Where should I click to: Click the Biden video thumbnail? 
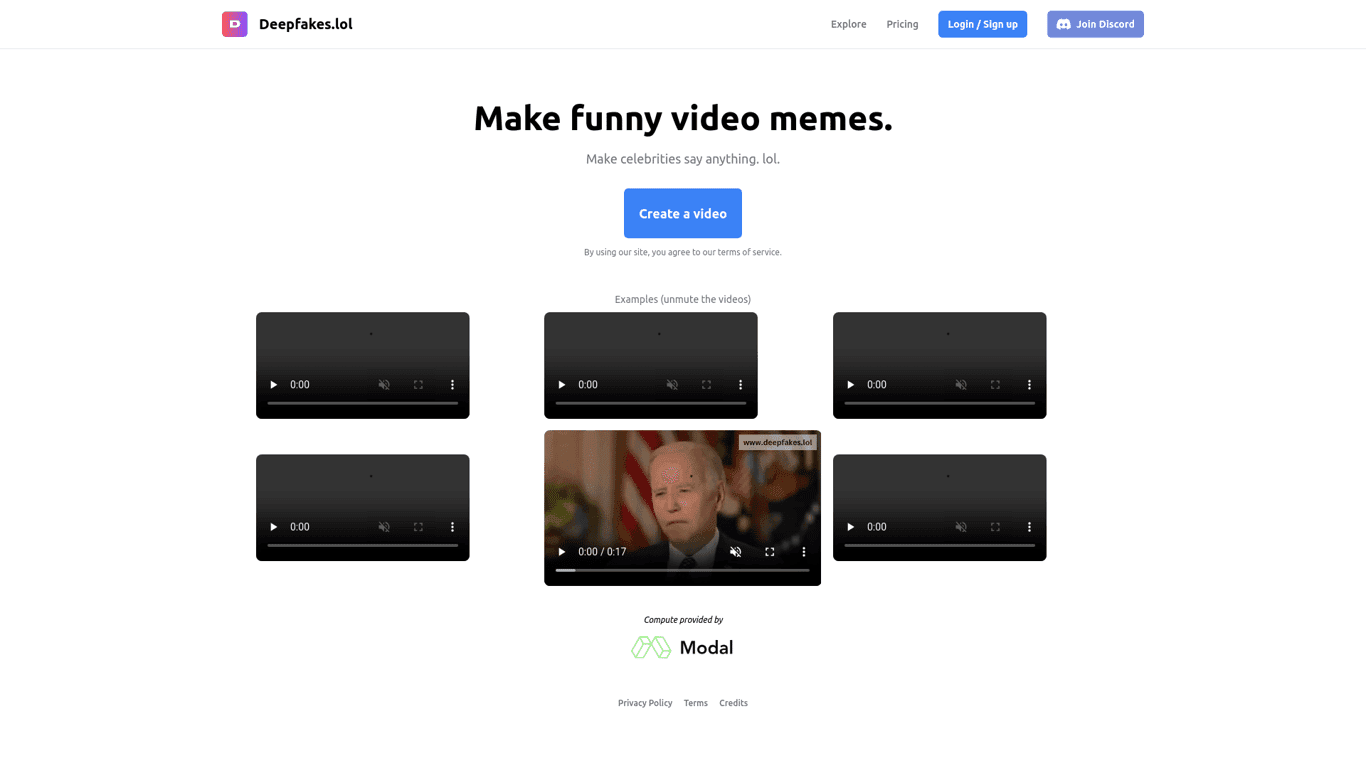point(682,490)
